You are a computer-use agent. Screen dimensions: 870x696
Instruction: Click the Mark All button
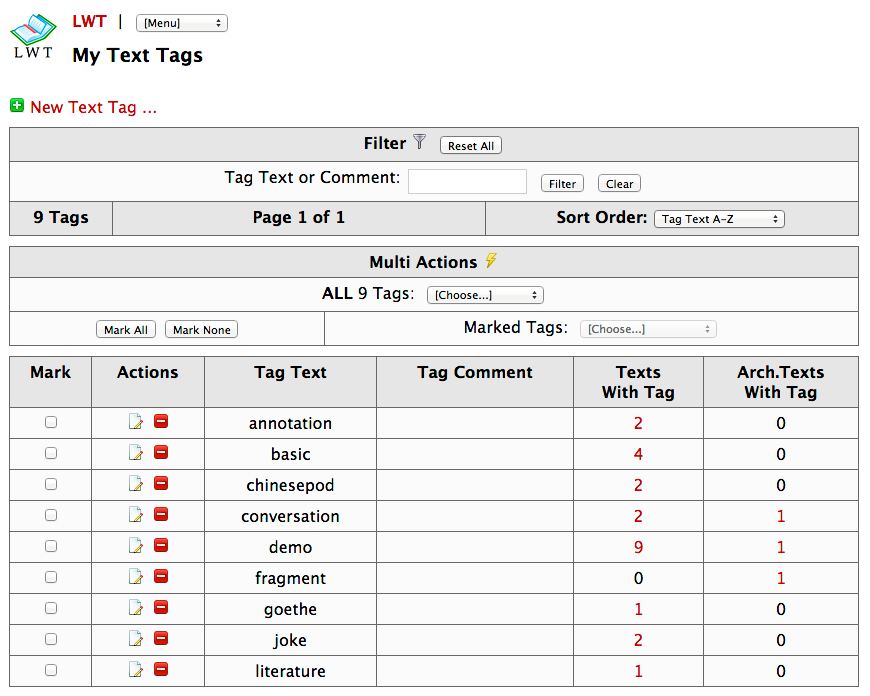tap(126, 330)
